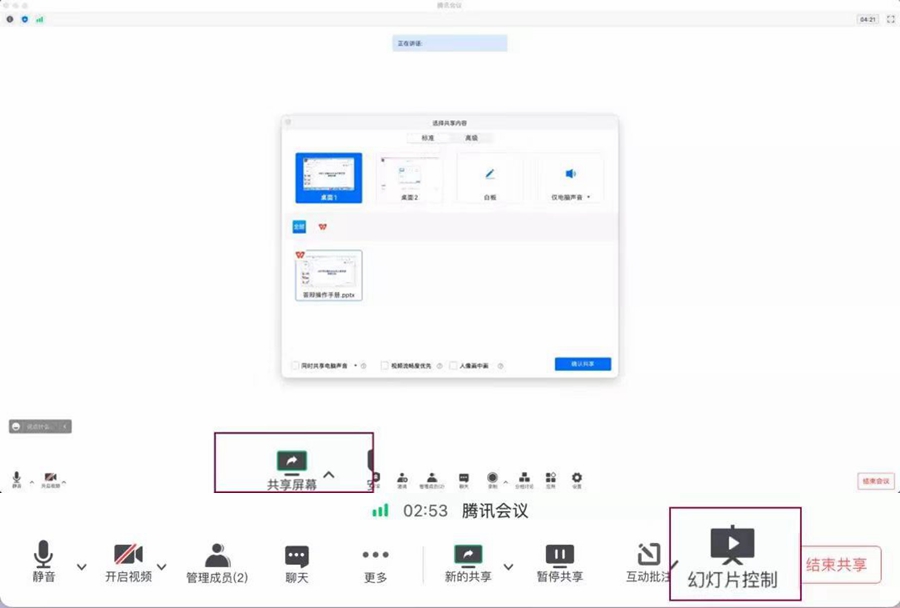Select the 桌面2 screen thumbnail

(410, 179)
